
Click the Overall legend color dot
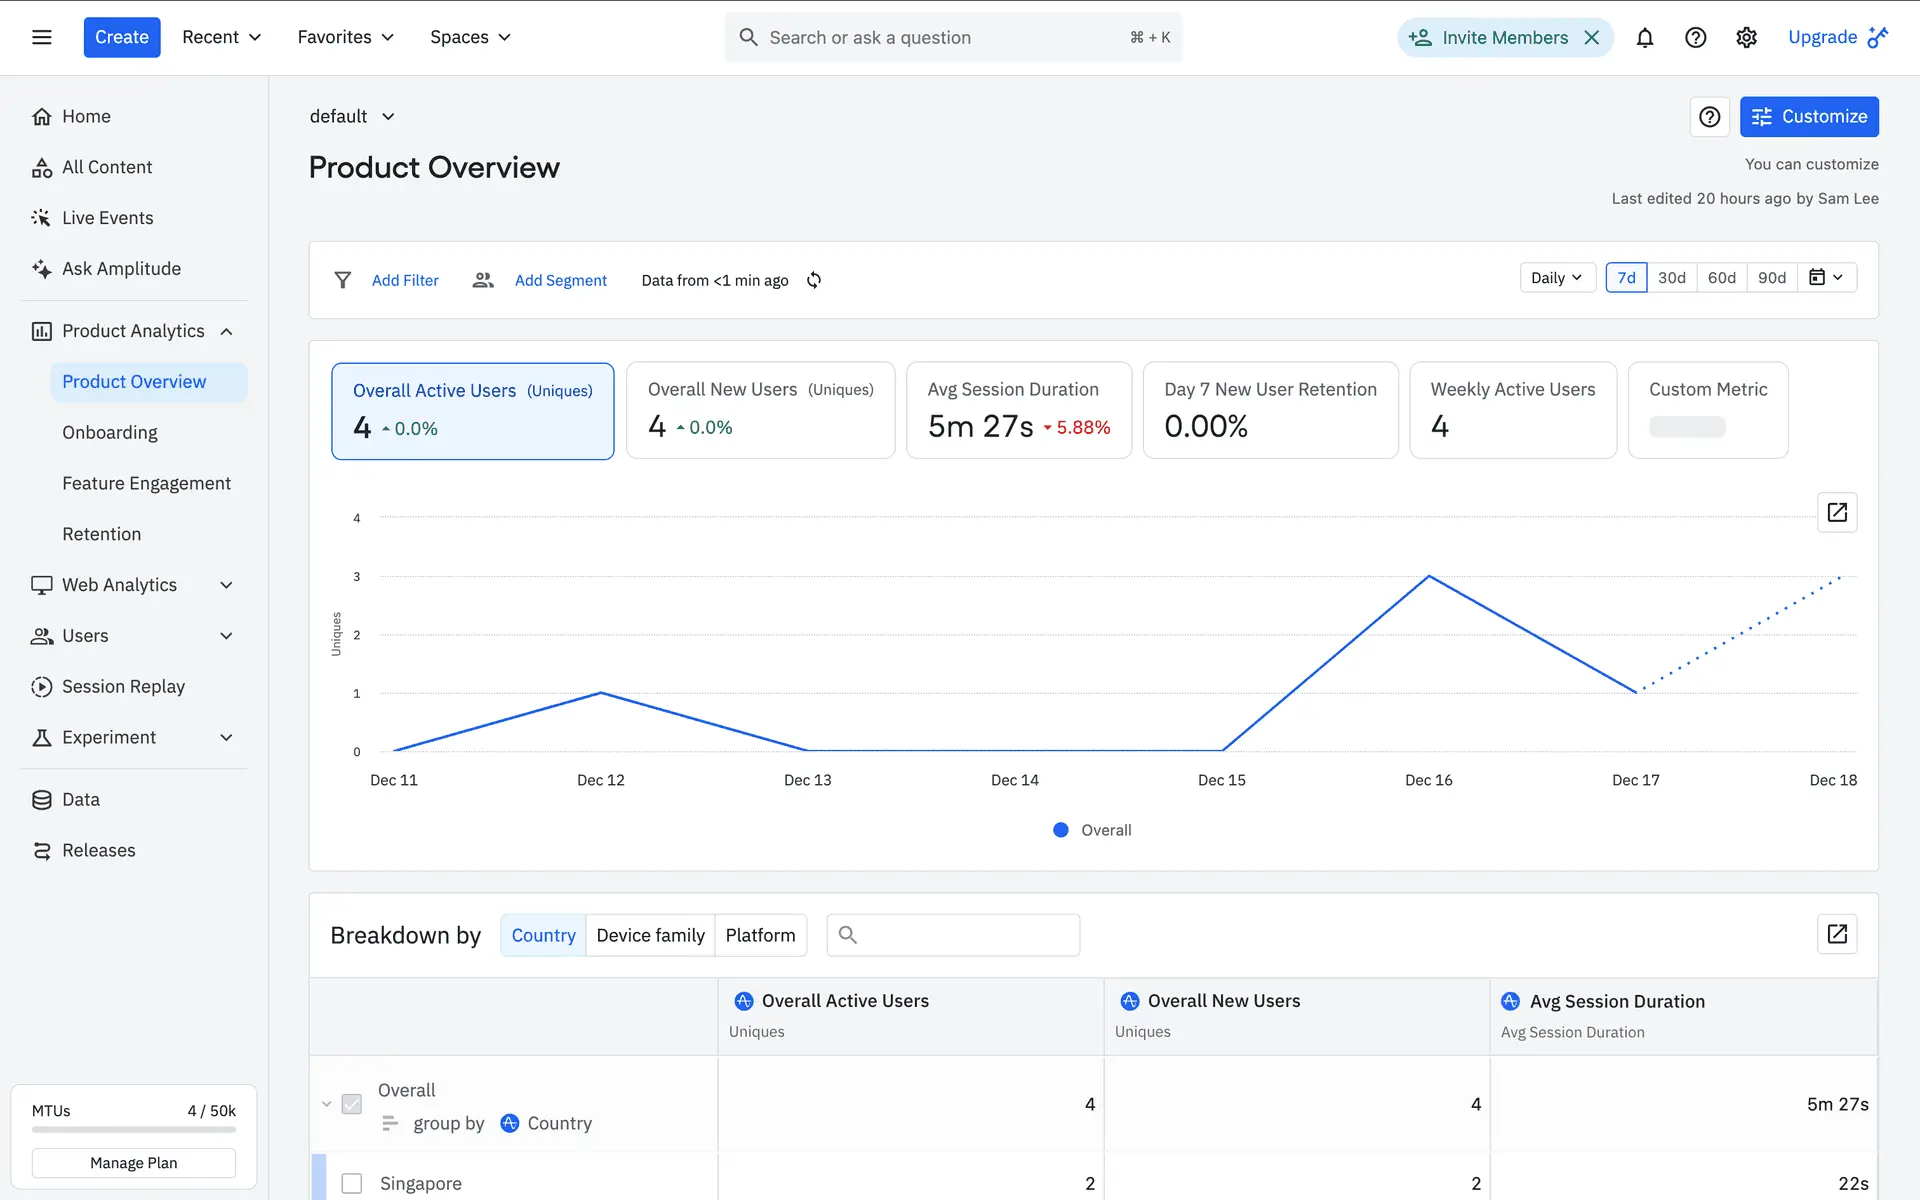[x=1061, y=830]
